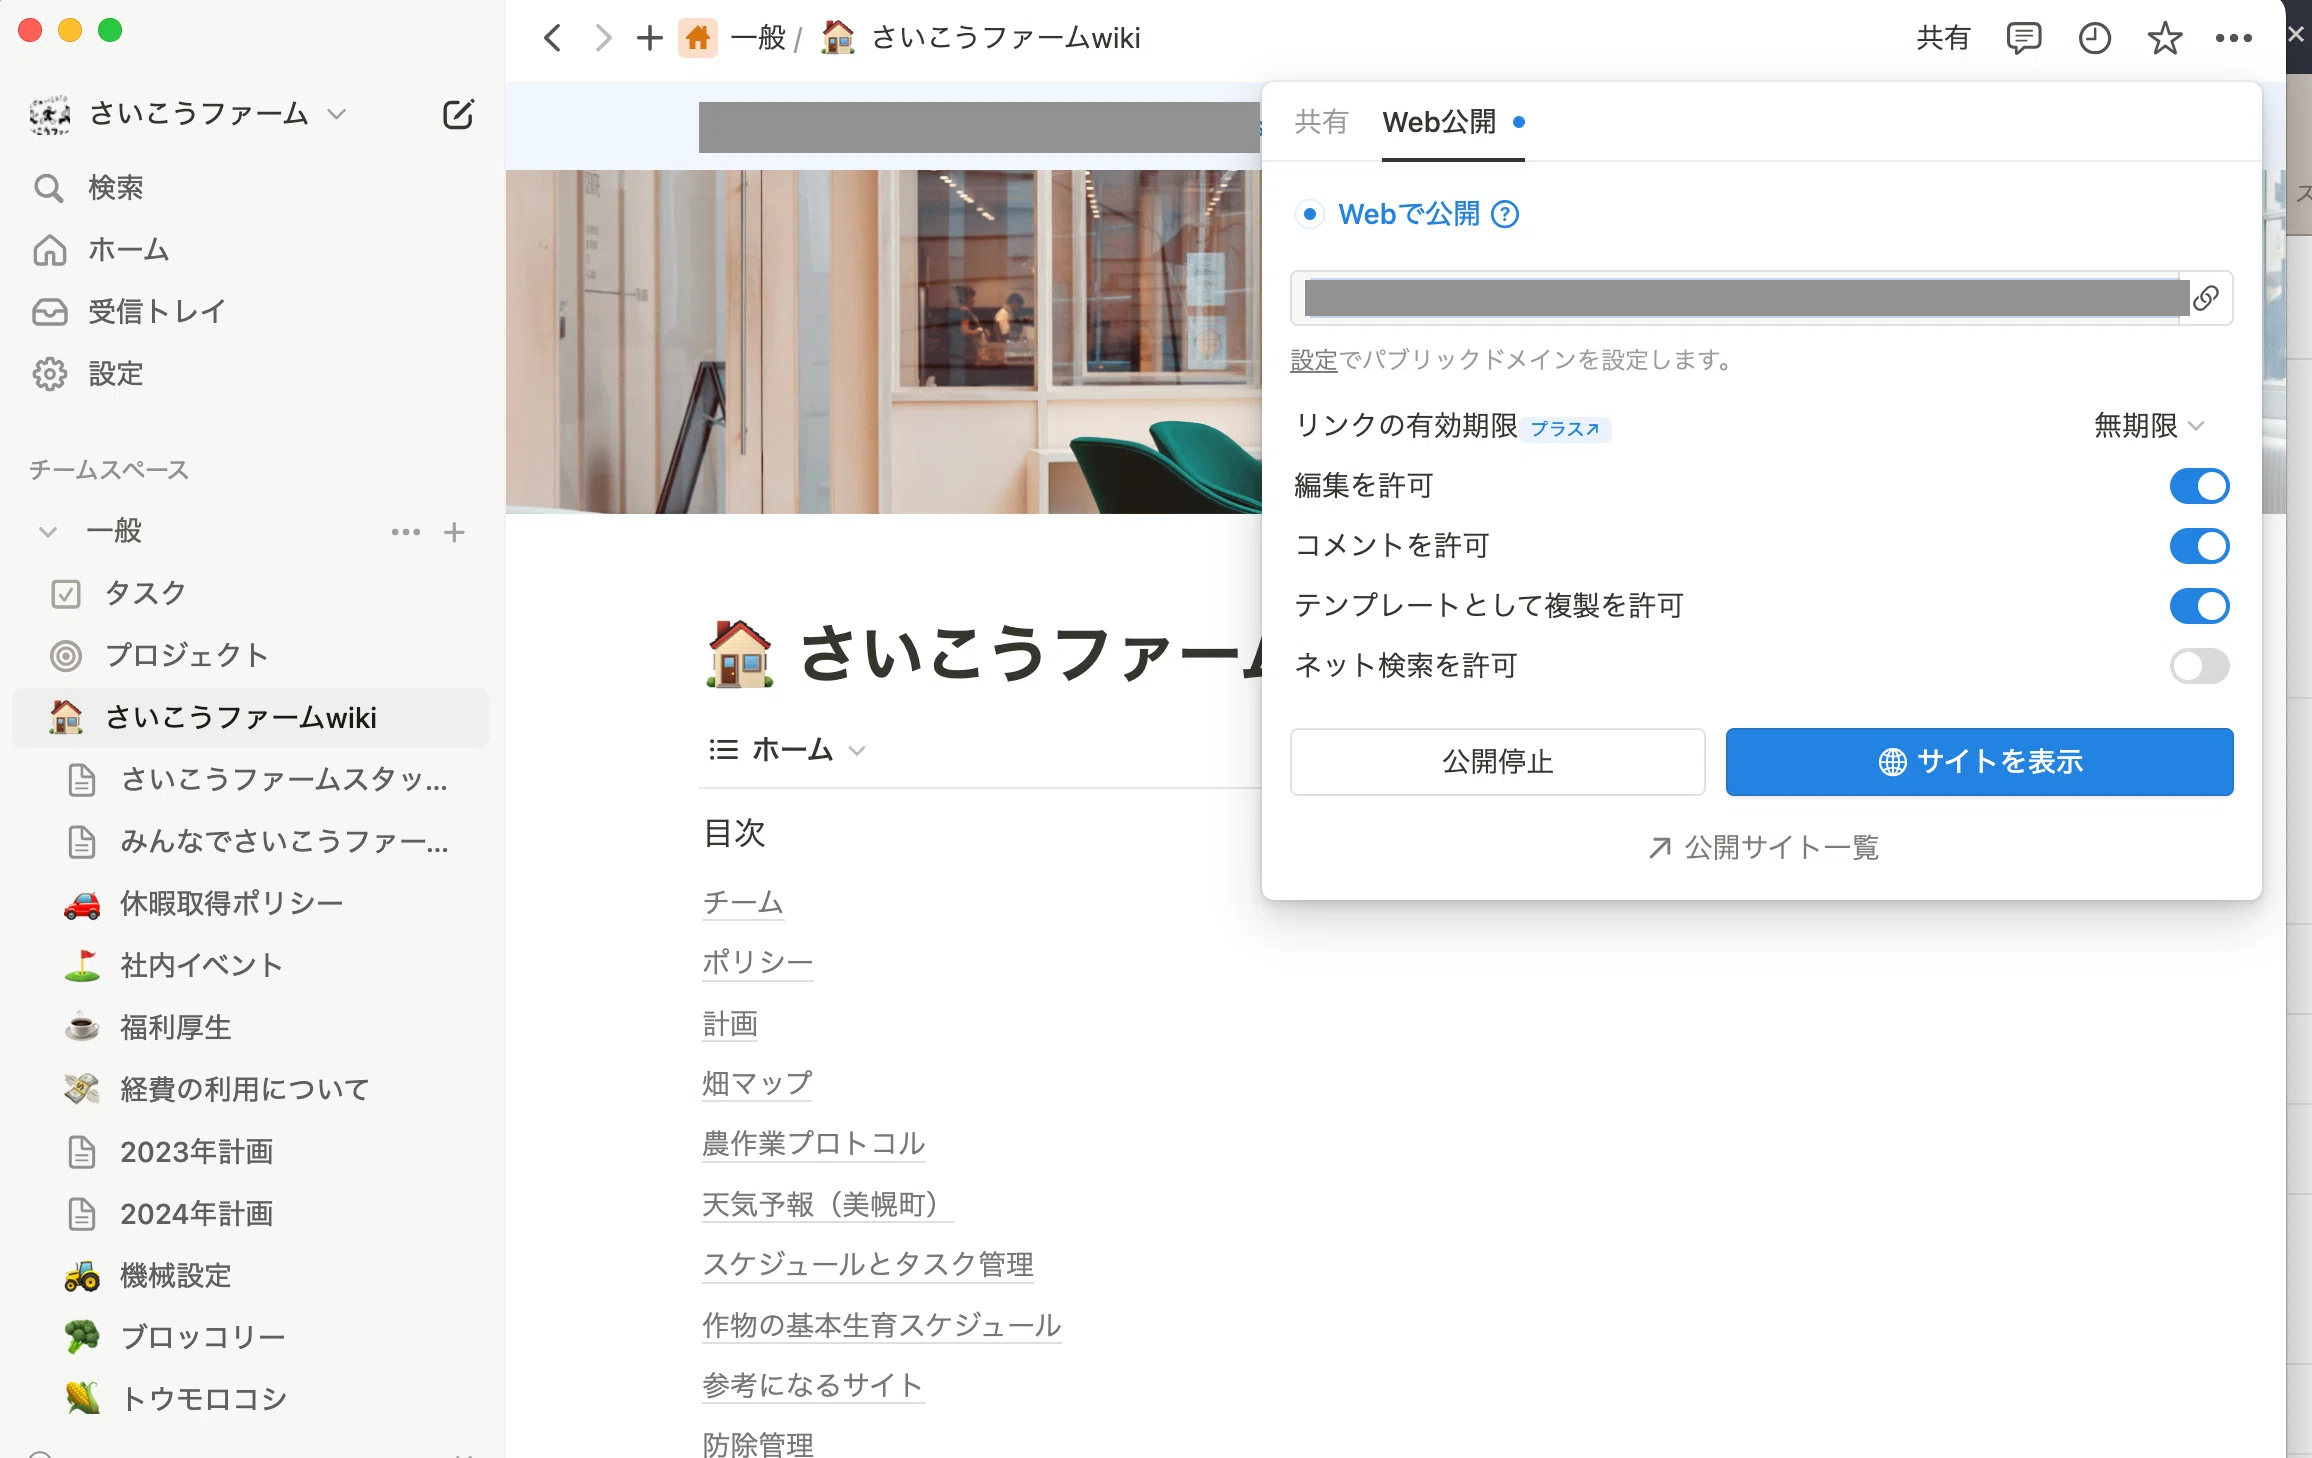The height and width of the screenshot is (1458, 2312).
Task: Click the office cover image
Action: [884, 341]
